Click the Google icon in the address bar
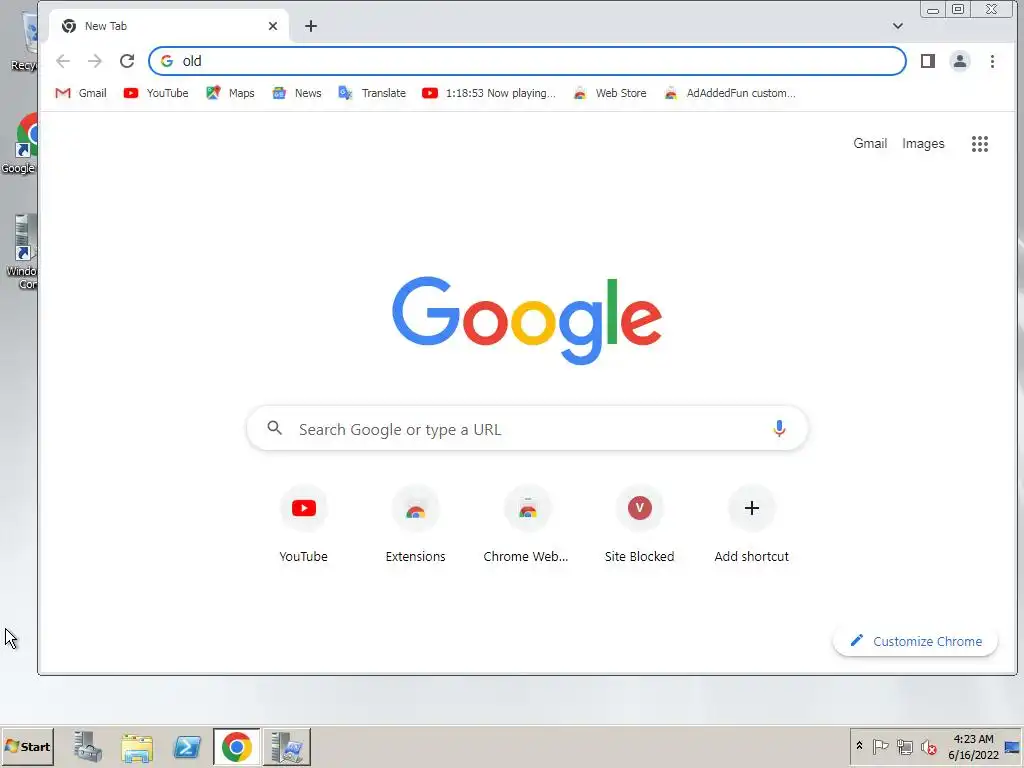 (x=167, y=61)
